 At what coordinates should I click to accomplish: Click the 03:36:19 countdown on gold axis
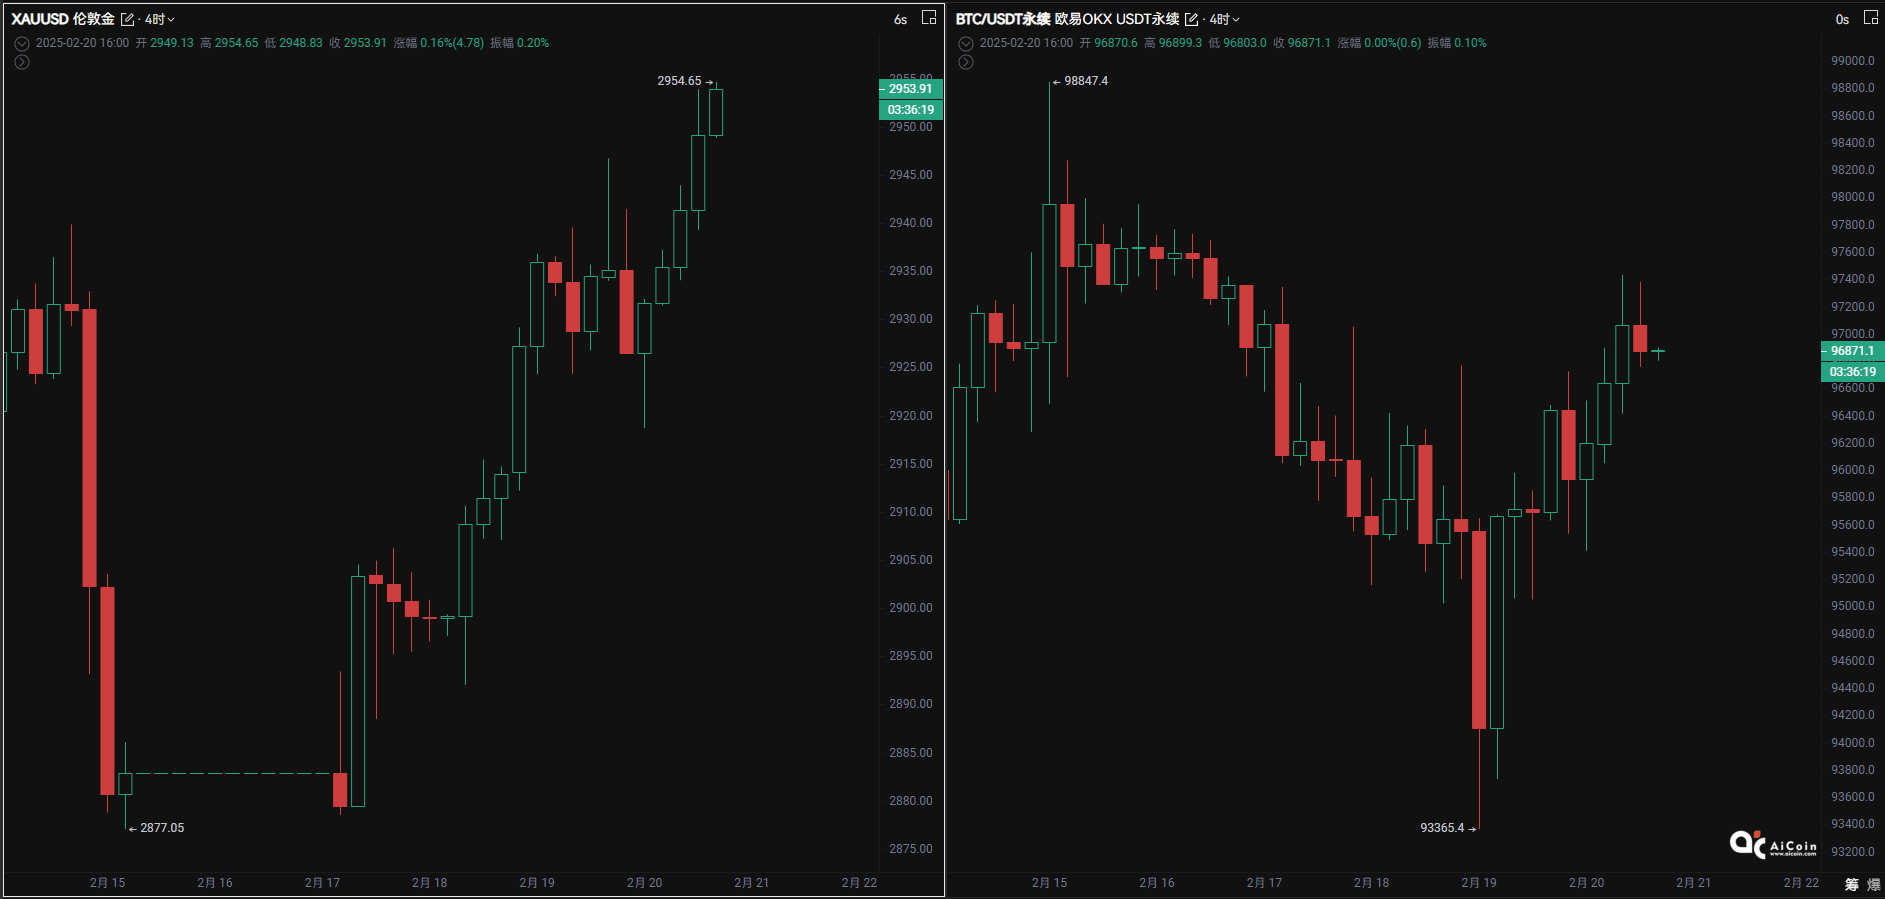910,110
